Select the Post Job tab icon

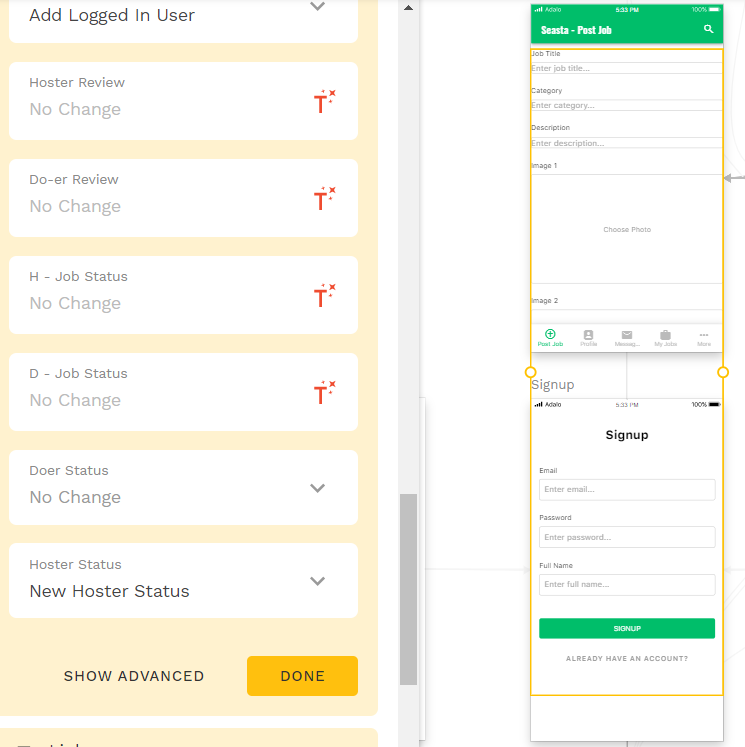point(550,334)
